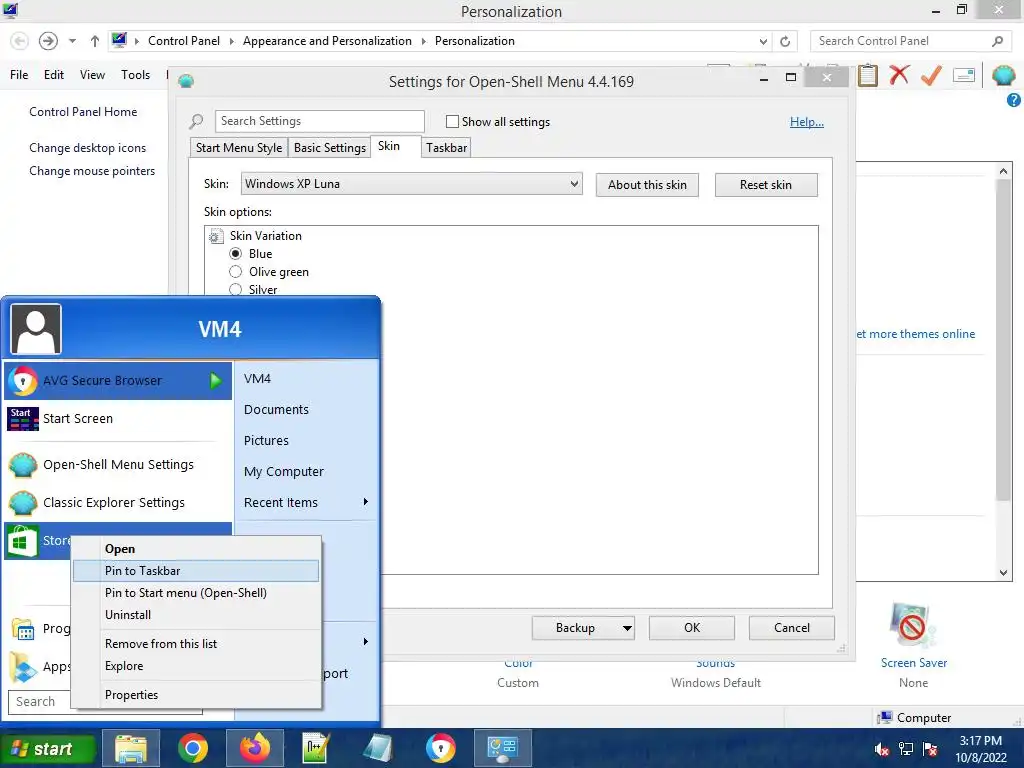Select the Olive green skin variation
This screenshot has height=768, width=1024.
pos(236,272)
